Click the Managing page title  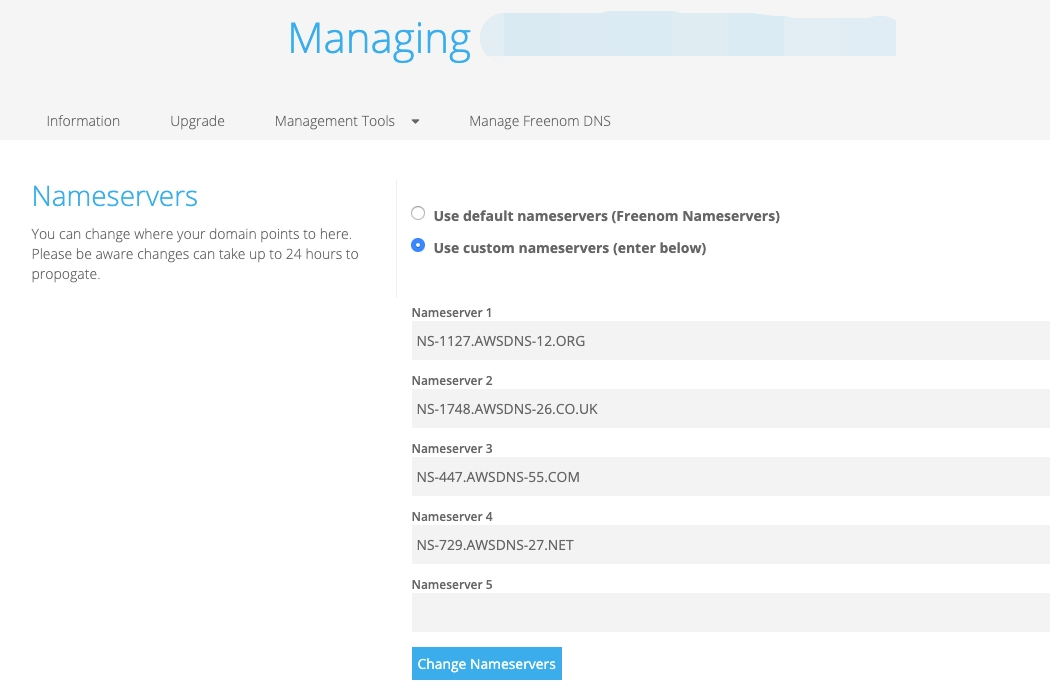tap(379, 39)
